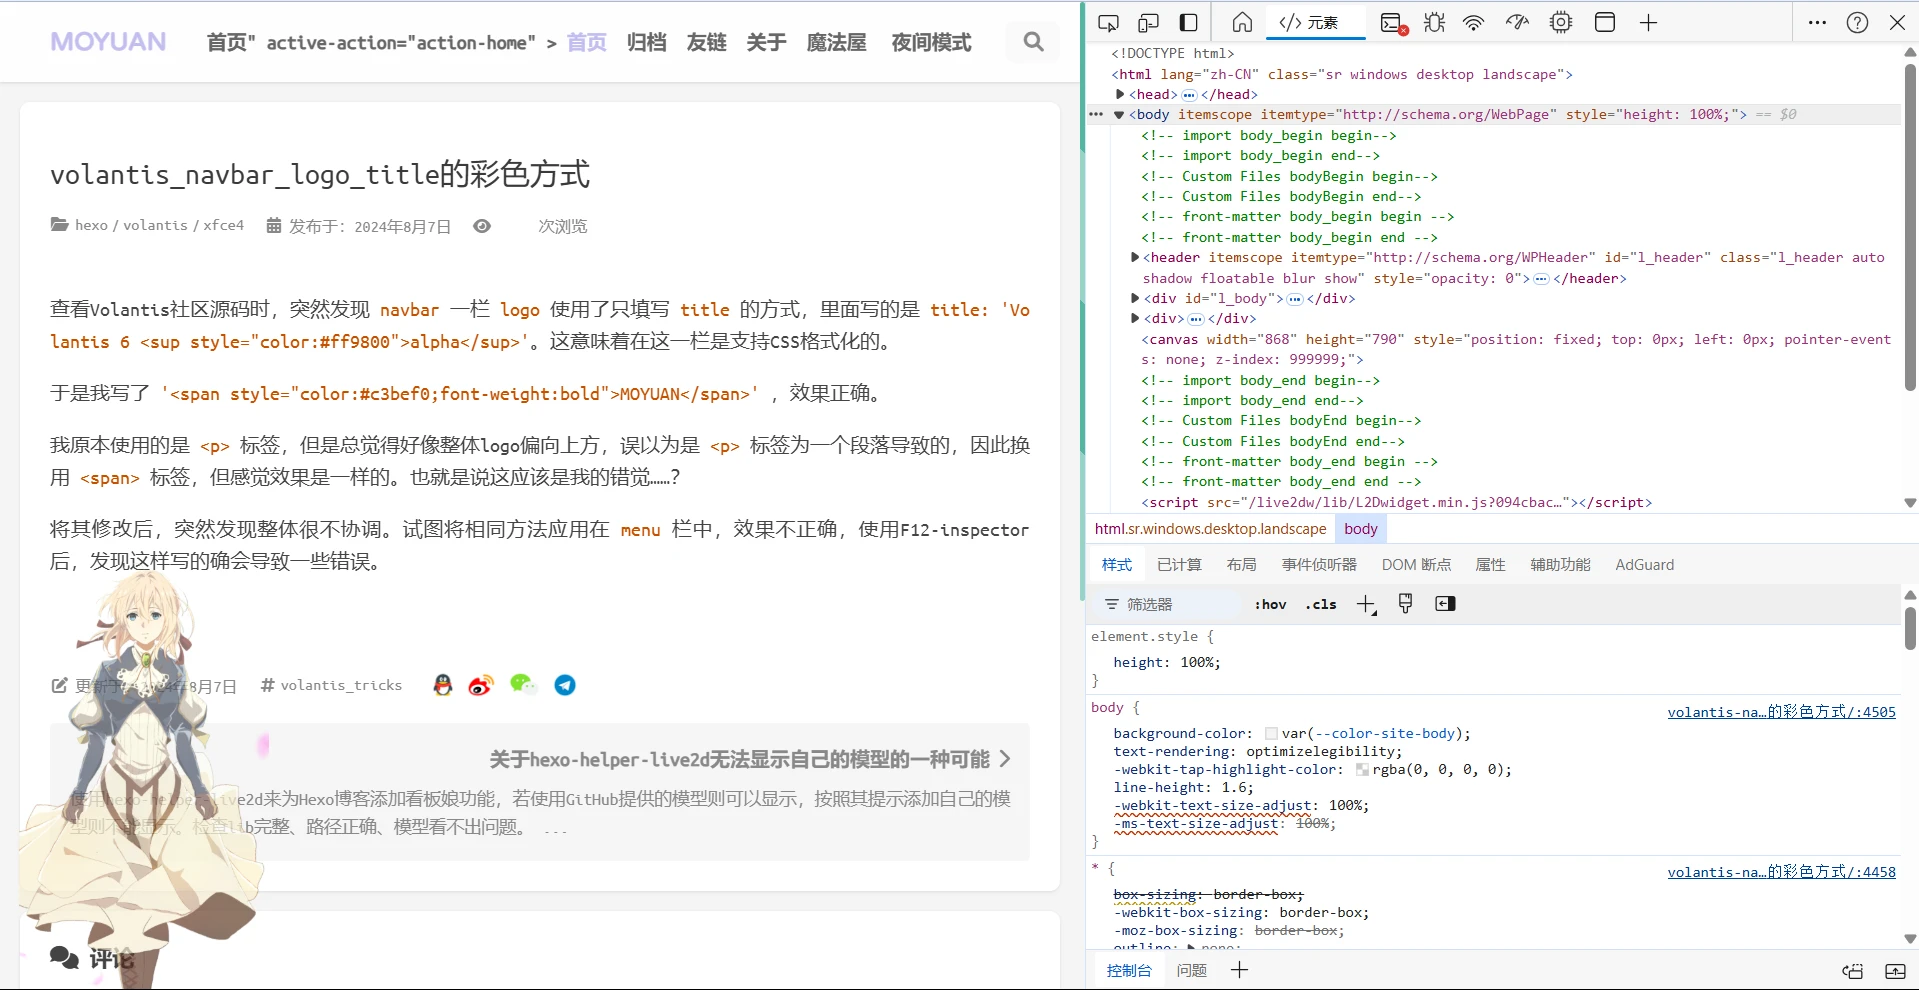Expand the header l_header node
The height and width of the screenshot is (990, 1919).
coord(1135,258)
